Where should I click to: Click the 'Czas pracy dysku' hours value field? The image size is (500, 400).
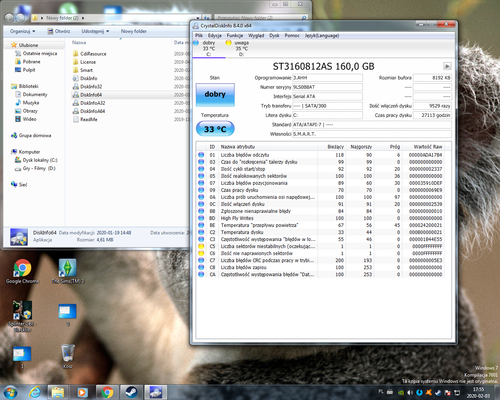(x=432, y=115)
